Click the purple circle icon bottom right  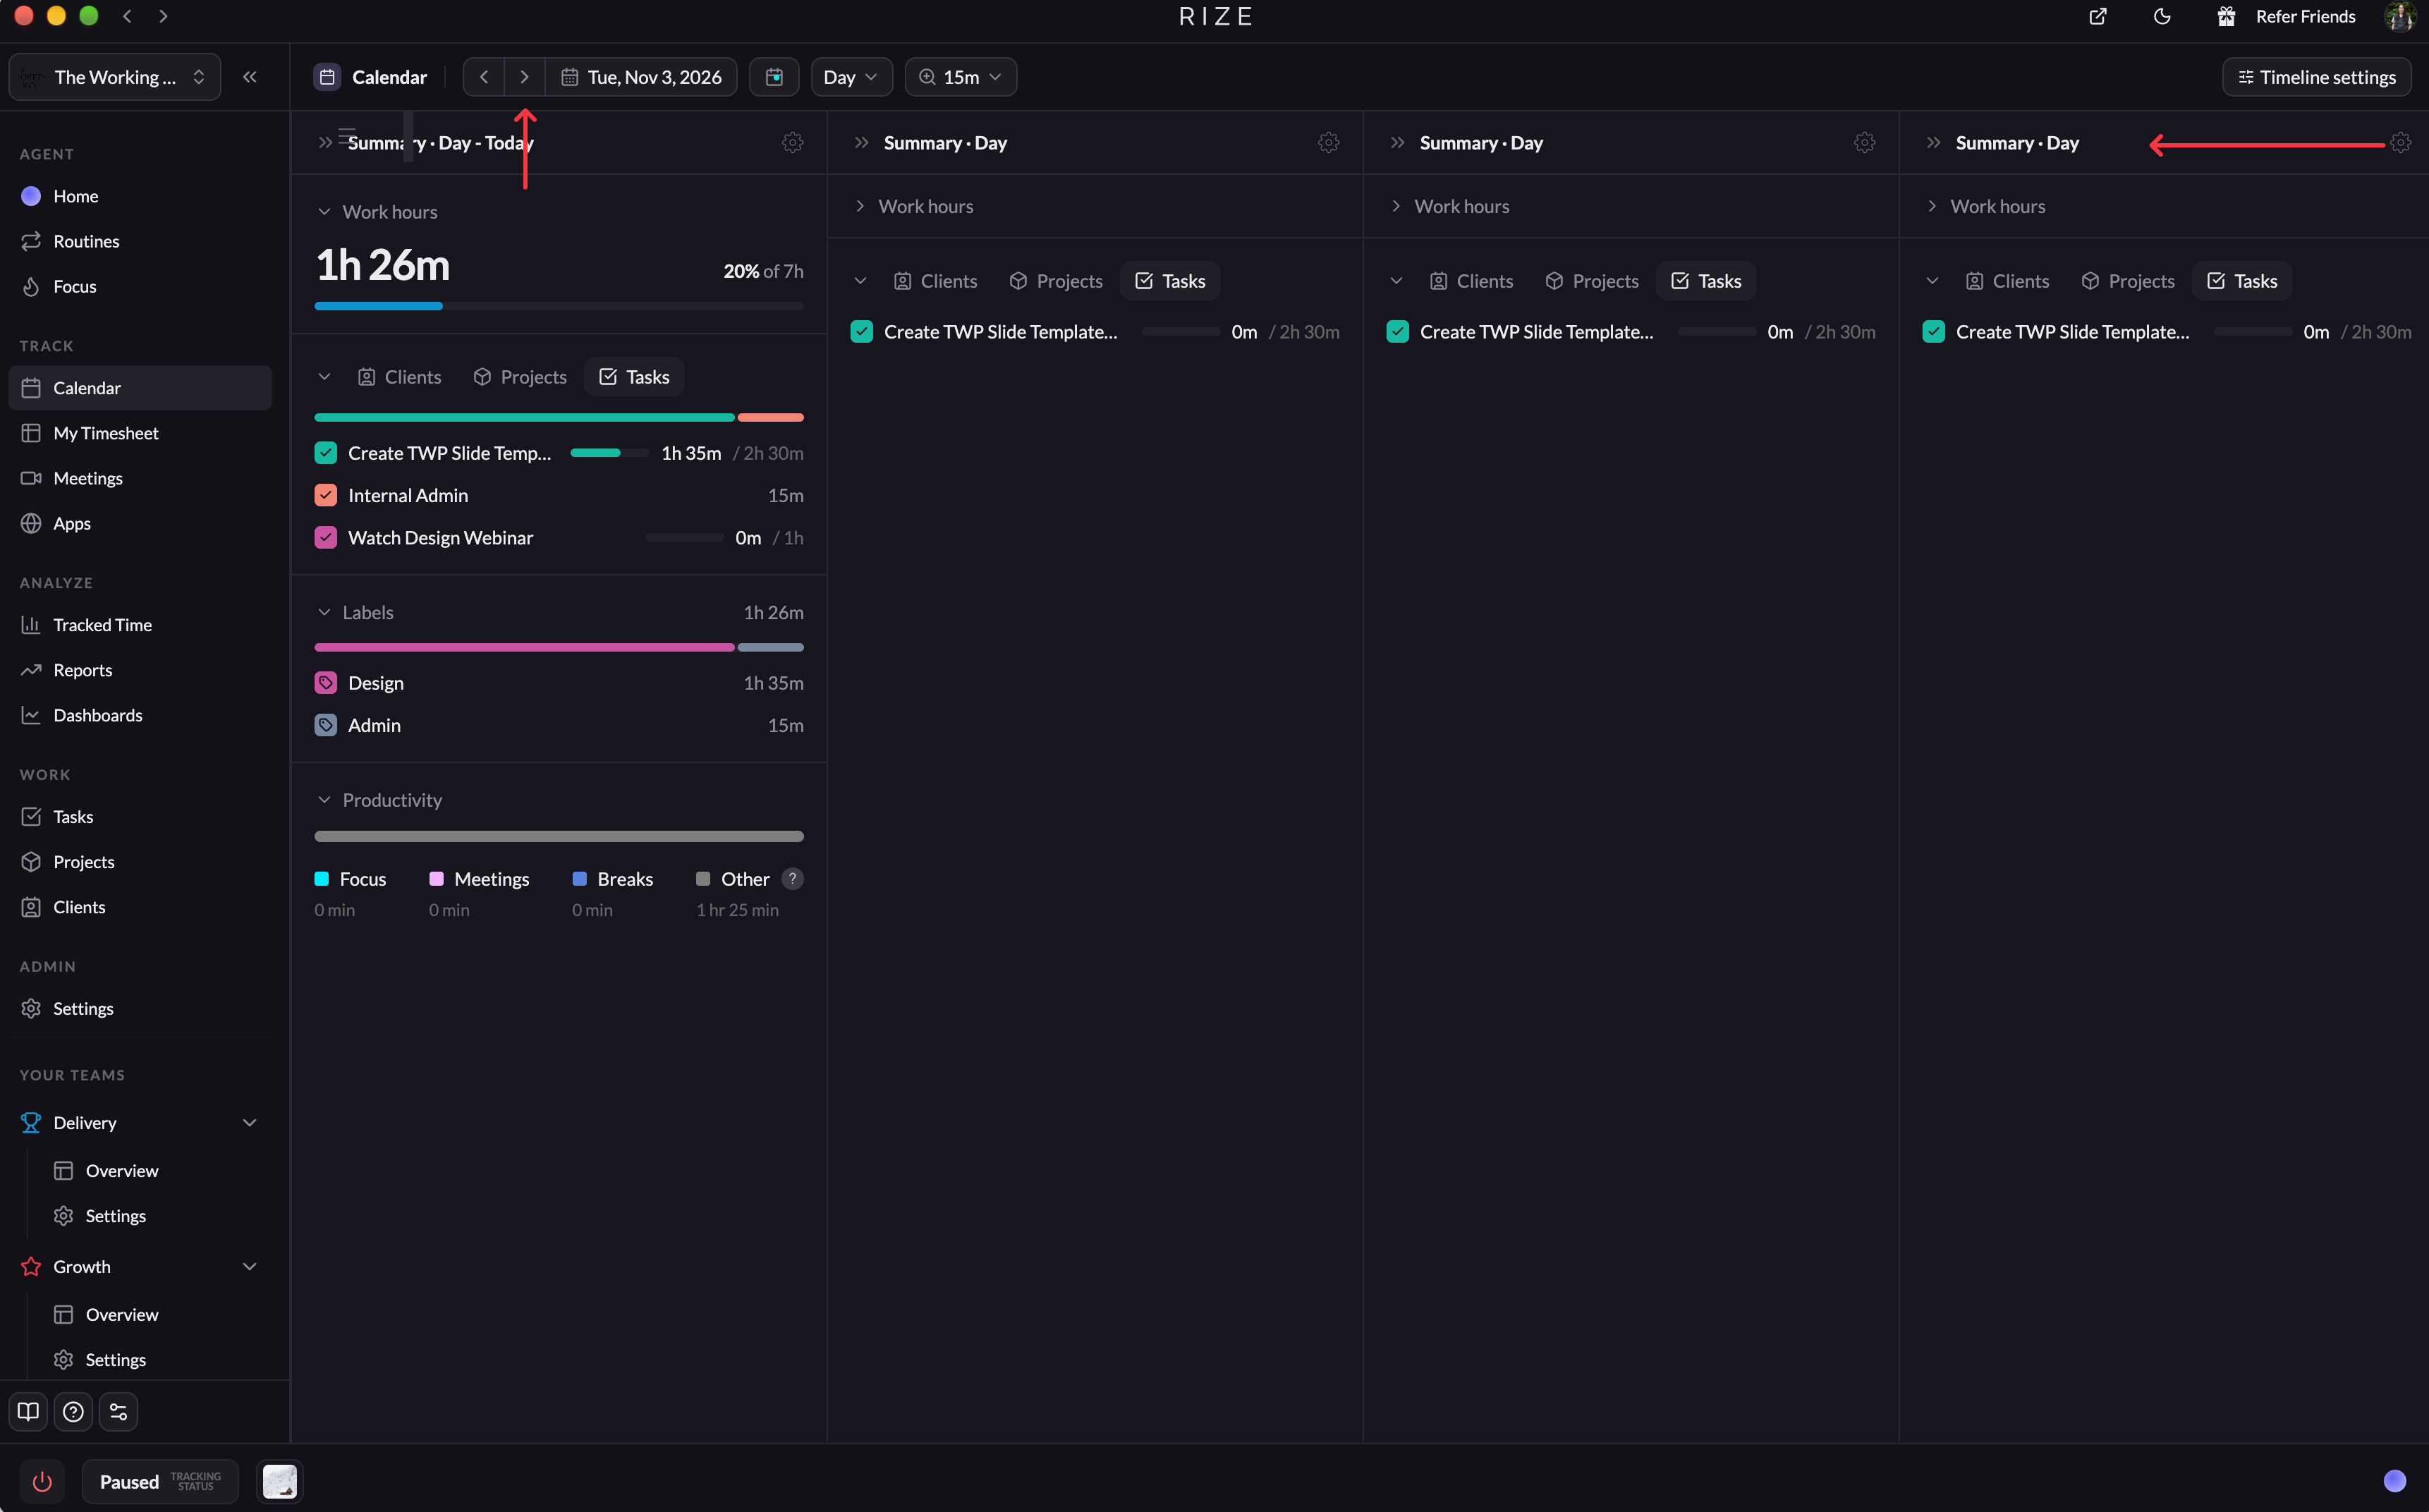[2394, 1481]
